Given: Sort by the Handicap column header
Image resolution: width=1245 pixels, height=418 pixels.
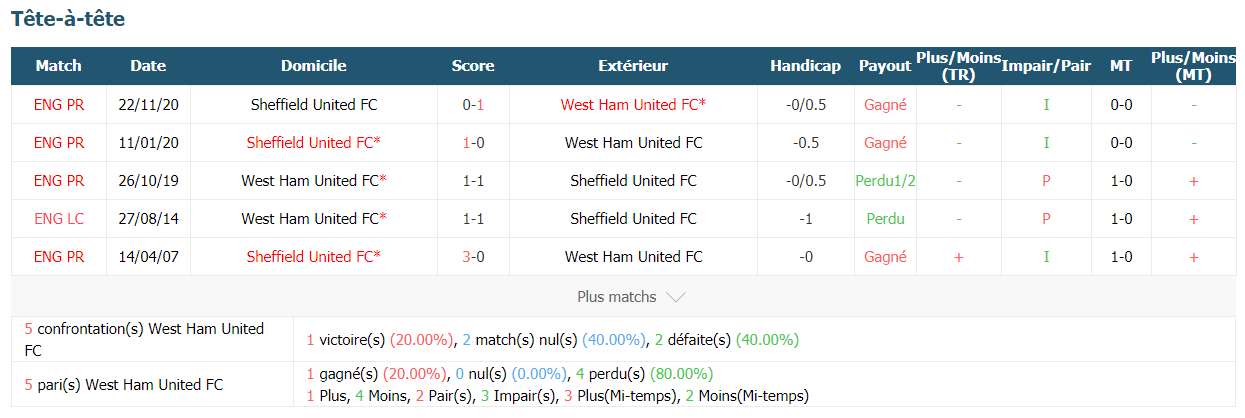Looking at the screenshot, I should click(805, 66).
